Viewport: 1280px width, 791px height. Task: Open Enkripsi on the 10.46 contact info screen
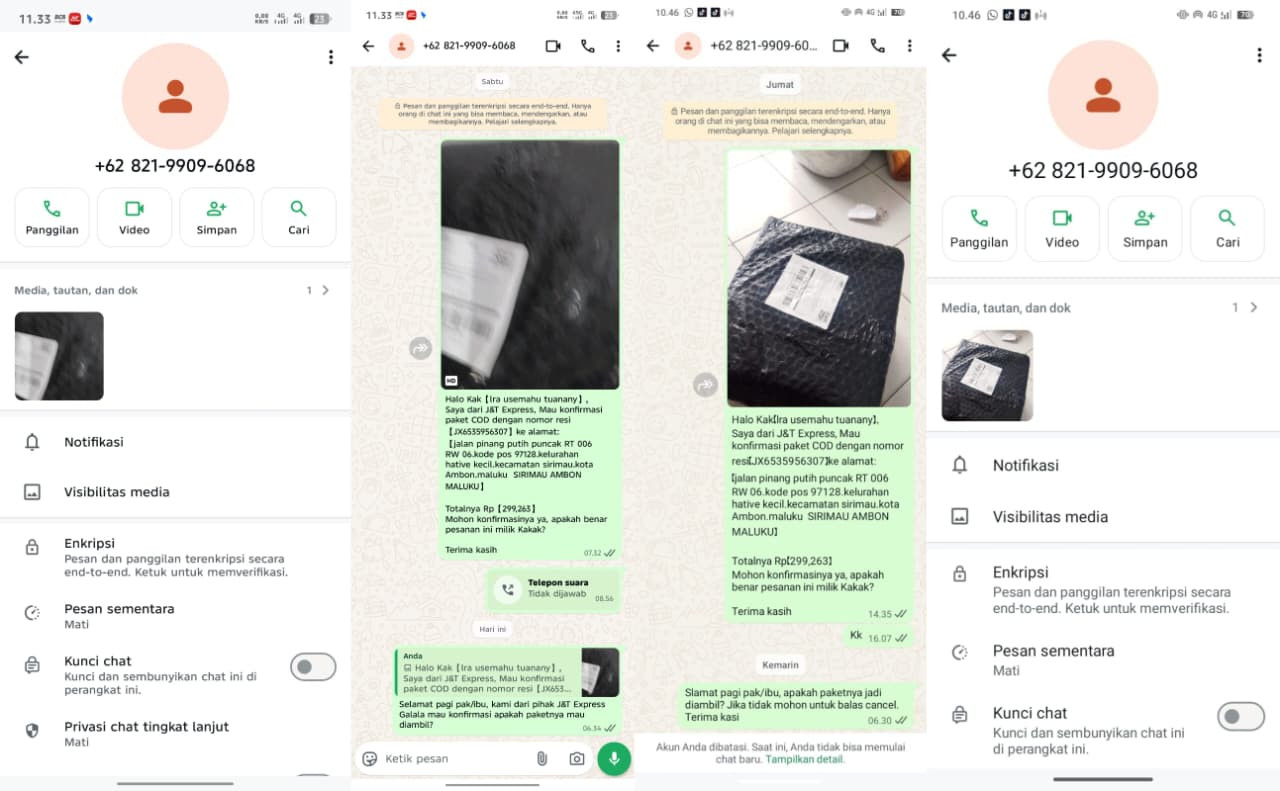point(1103,589)
